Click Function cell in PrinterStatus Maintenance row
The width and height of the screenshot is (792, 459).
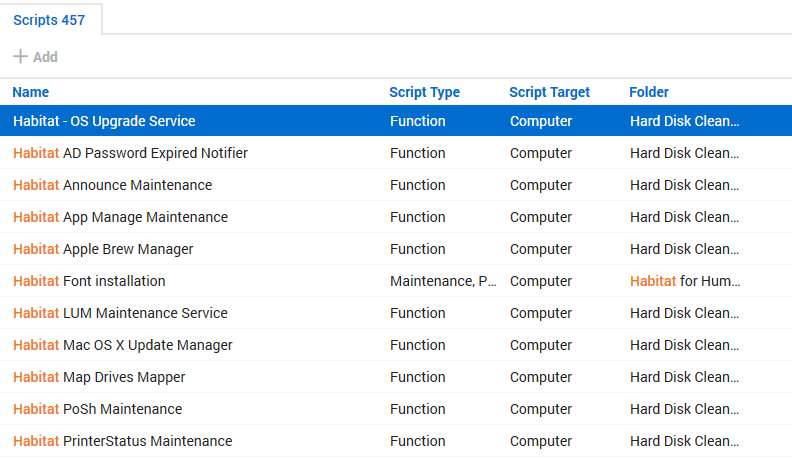click(418, 441)
